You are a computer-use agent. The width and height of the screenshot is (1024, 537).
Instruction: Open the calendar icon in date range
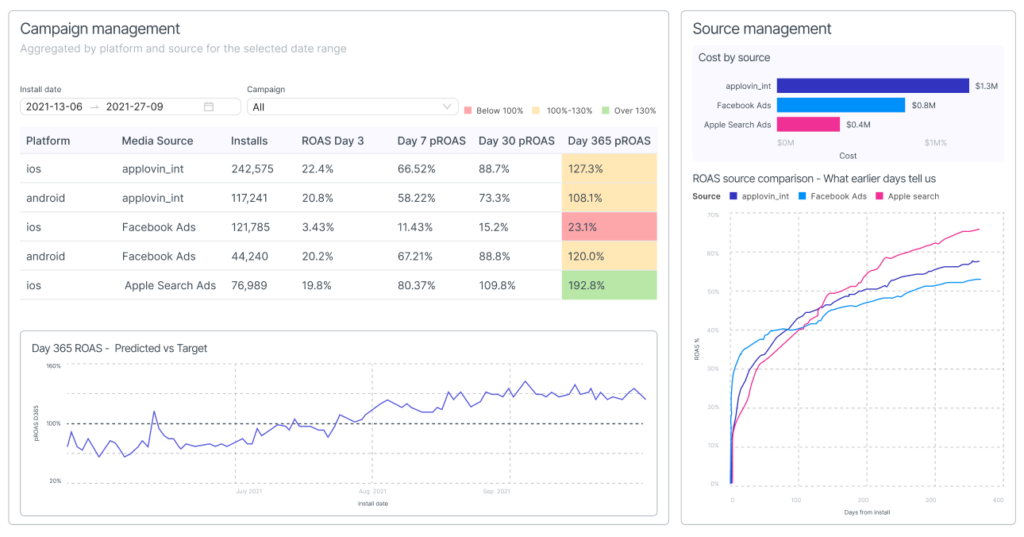click(x=208, y=106)
